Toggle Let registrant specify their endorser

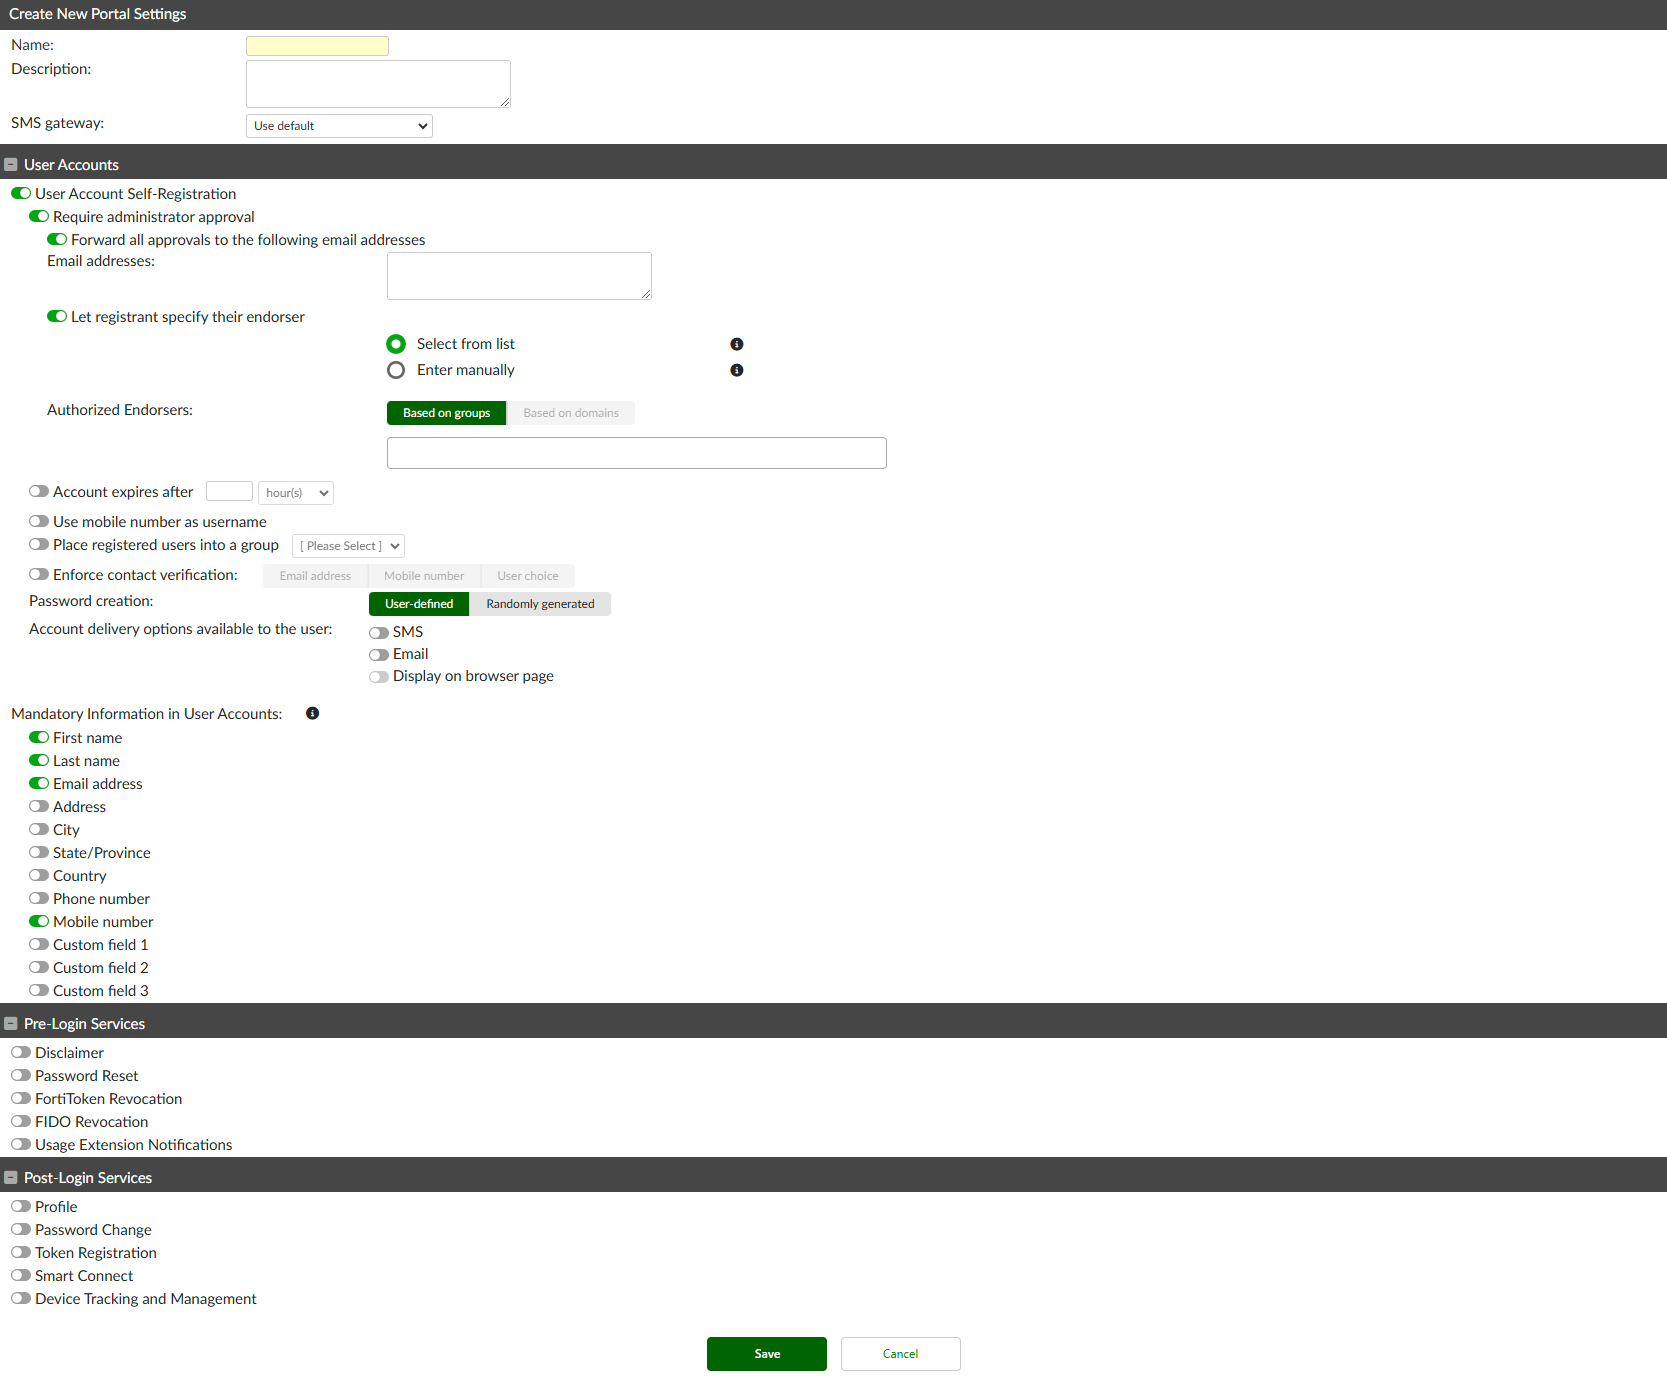pos(57,317)
